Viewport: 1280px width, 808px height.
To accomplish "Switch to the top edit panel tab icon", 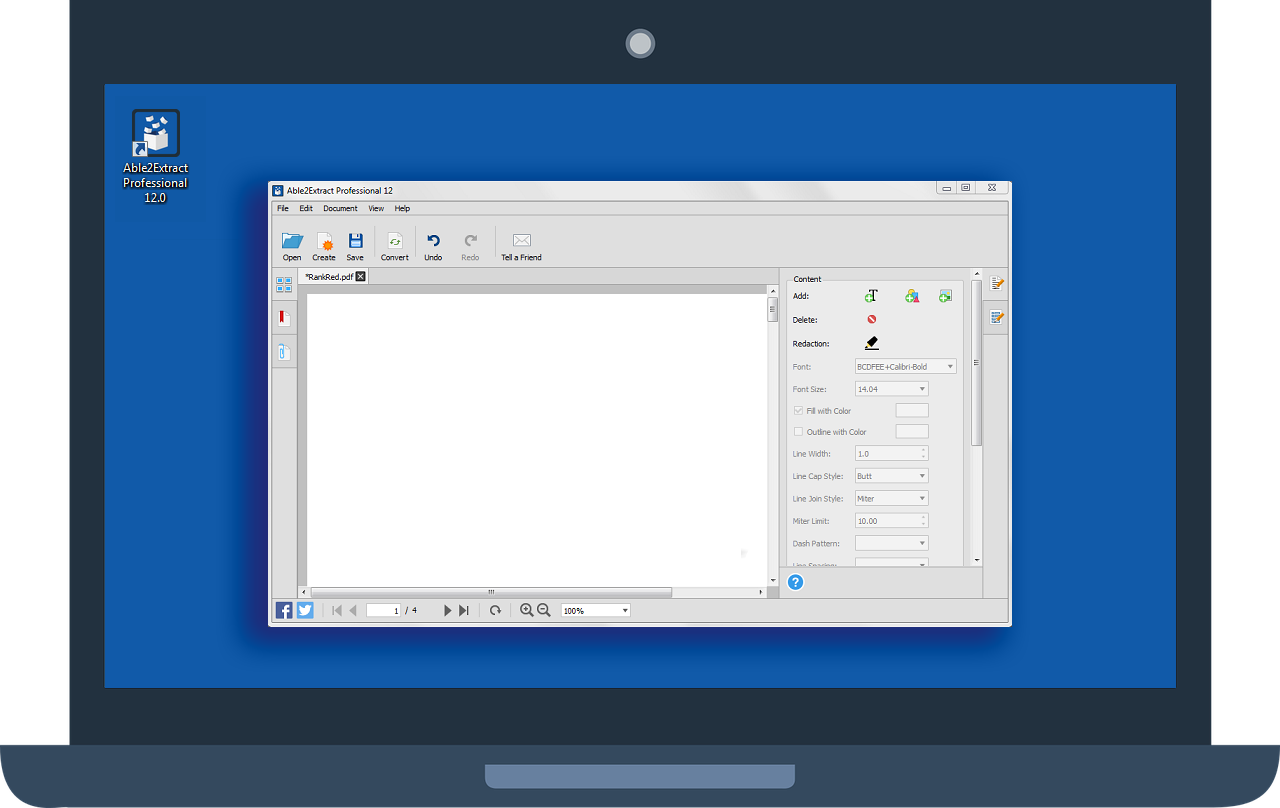I will click(x=996, y=284).
